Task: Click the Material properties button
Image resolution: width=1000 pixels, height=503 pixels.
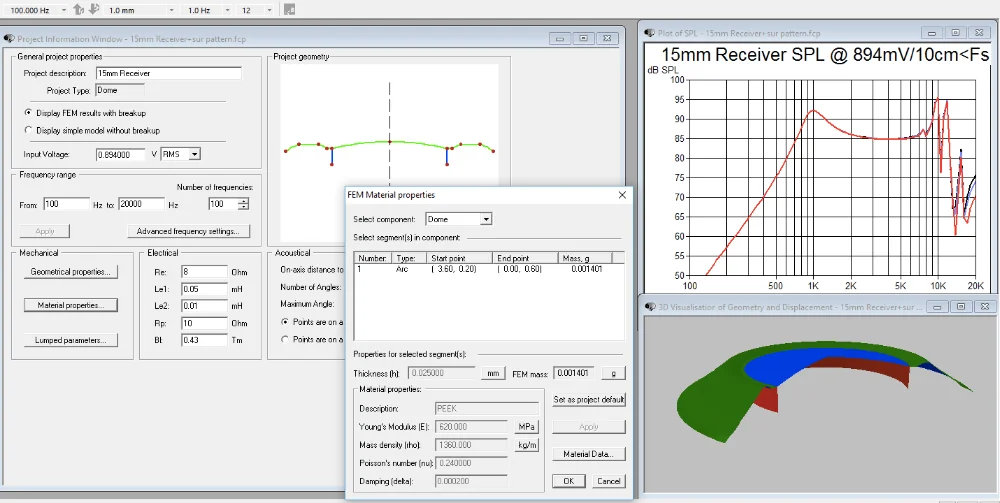Action: point(71,305)
